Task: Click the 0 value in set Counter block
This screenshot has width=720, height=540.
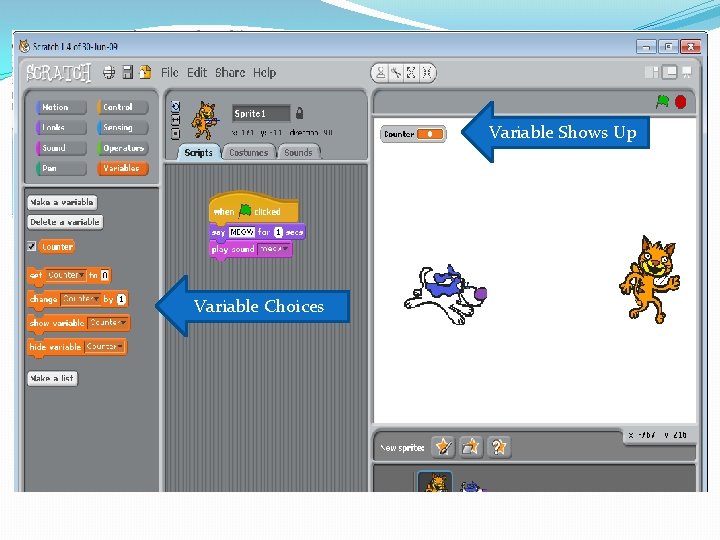Action: [105, 275]
